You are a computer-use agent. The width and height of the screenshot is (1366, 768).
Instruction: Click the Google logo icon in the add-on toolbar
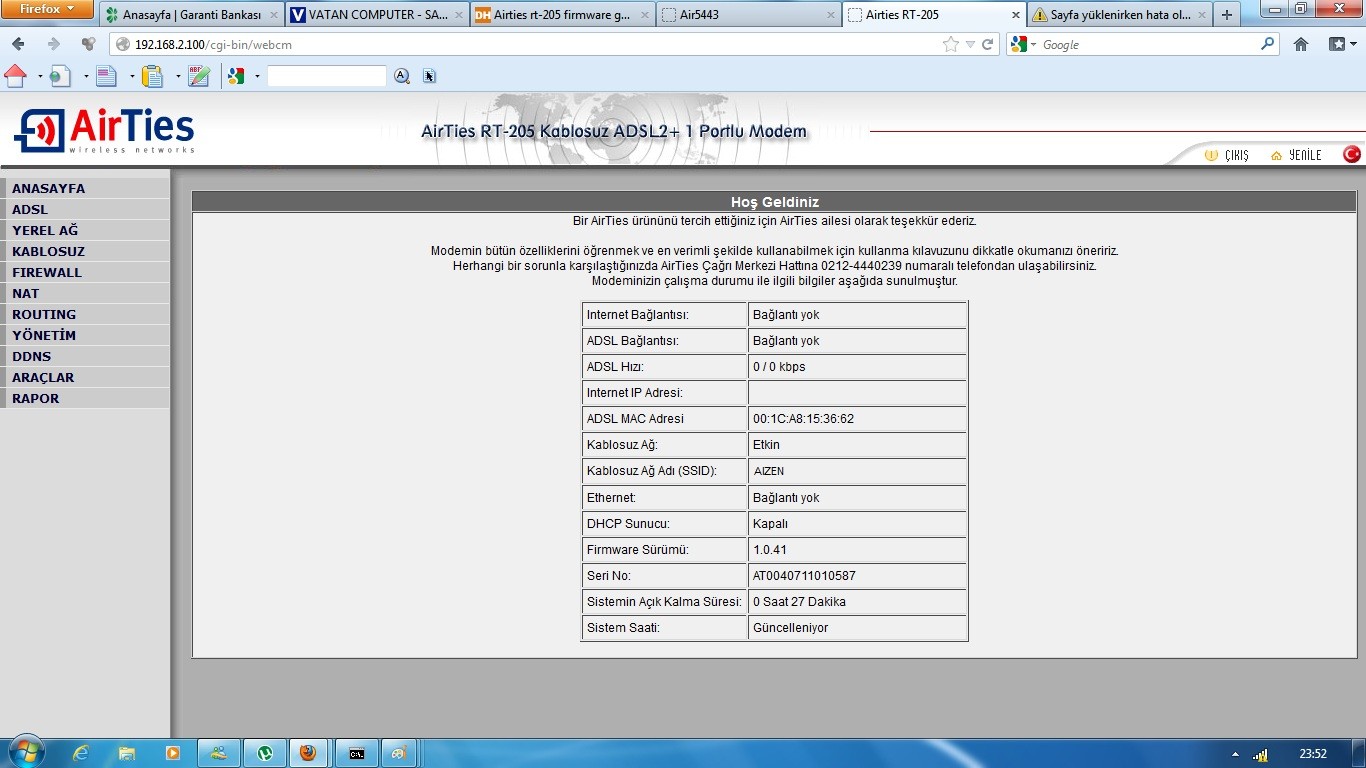pyautogui.click(x=237, y=75)
